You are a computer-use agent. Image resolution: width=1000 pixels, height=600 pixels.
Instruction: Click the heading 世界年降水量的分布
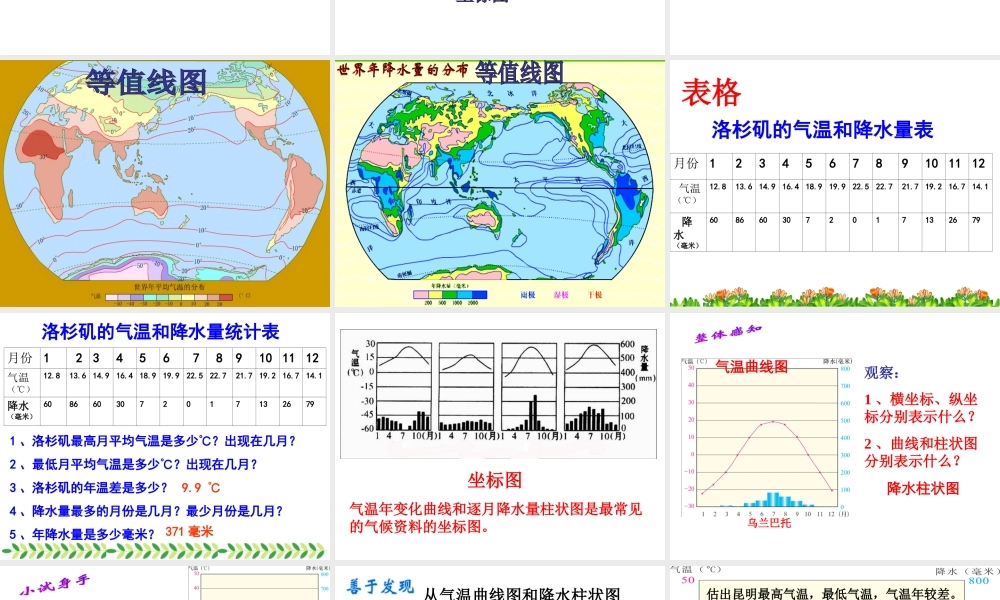[x=402, y=70]
